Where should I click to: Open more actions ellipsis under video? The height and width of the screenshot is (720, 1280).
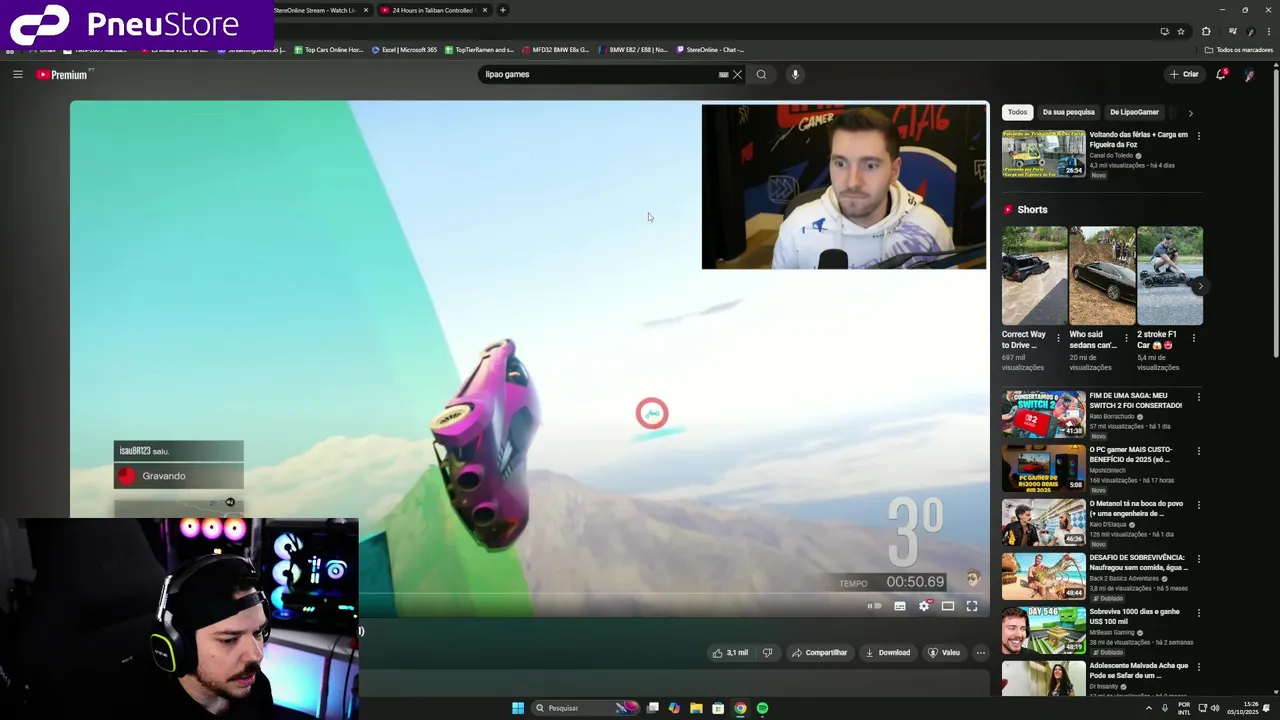981,653
